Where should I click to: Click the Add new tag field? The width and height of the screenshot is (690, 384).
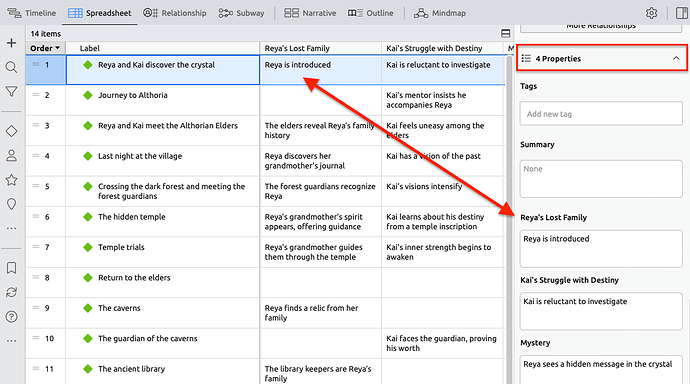[601, 114]
